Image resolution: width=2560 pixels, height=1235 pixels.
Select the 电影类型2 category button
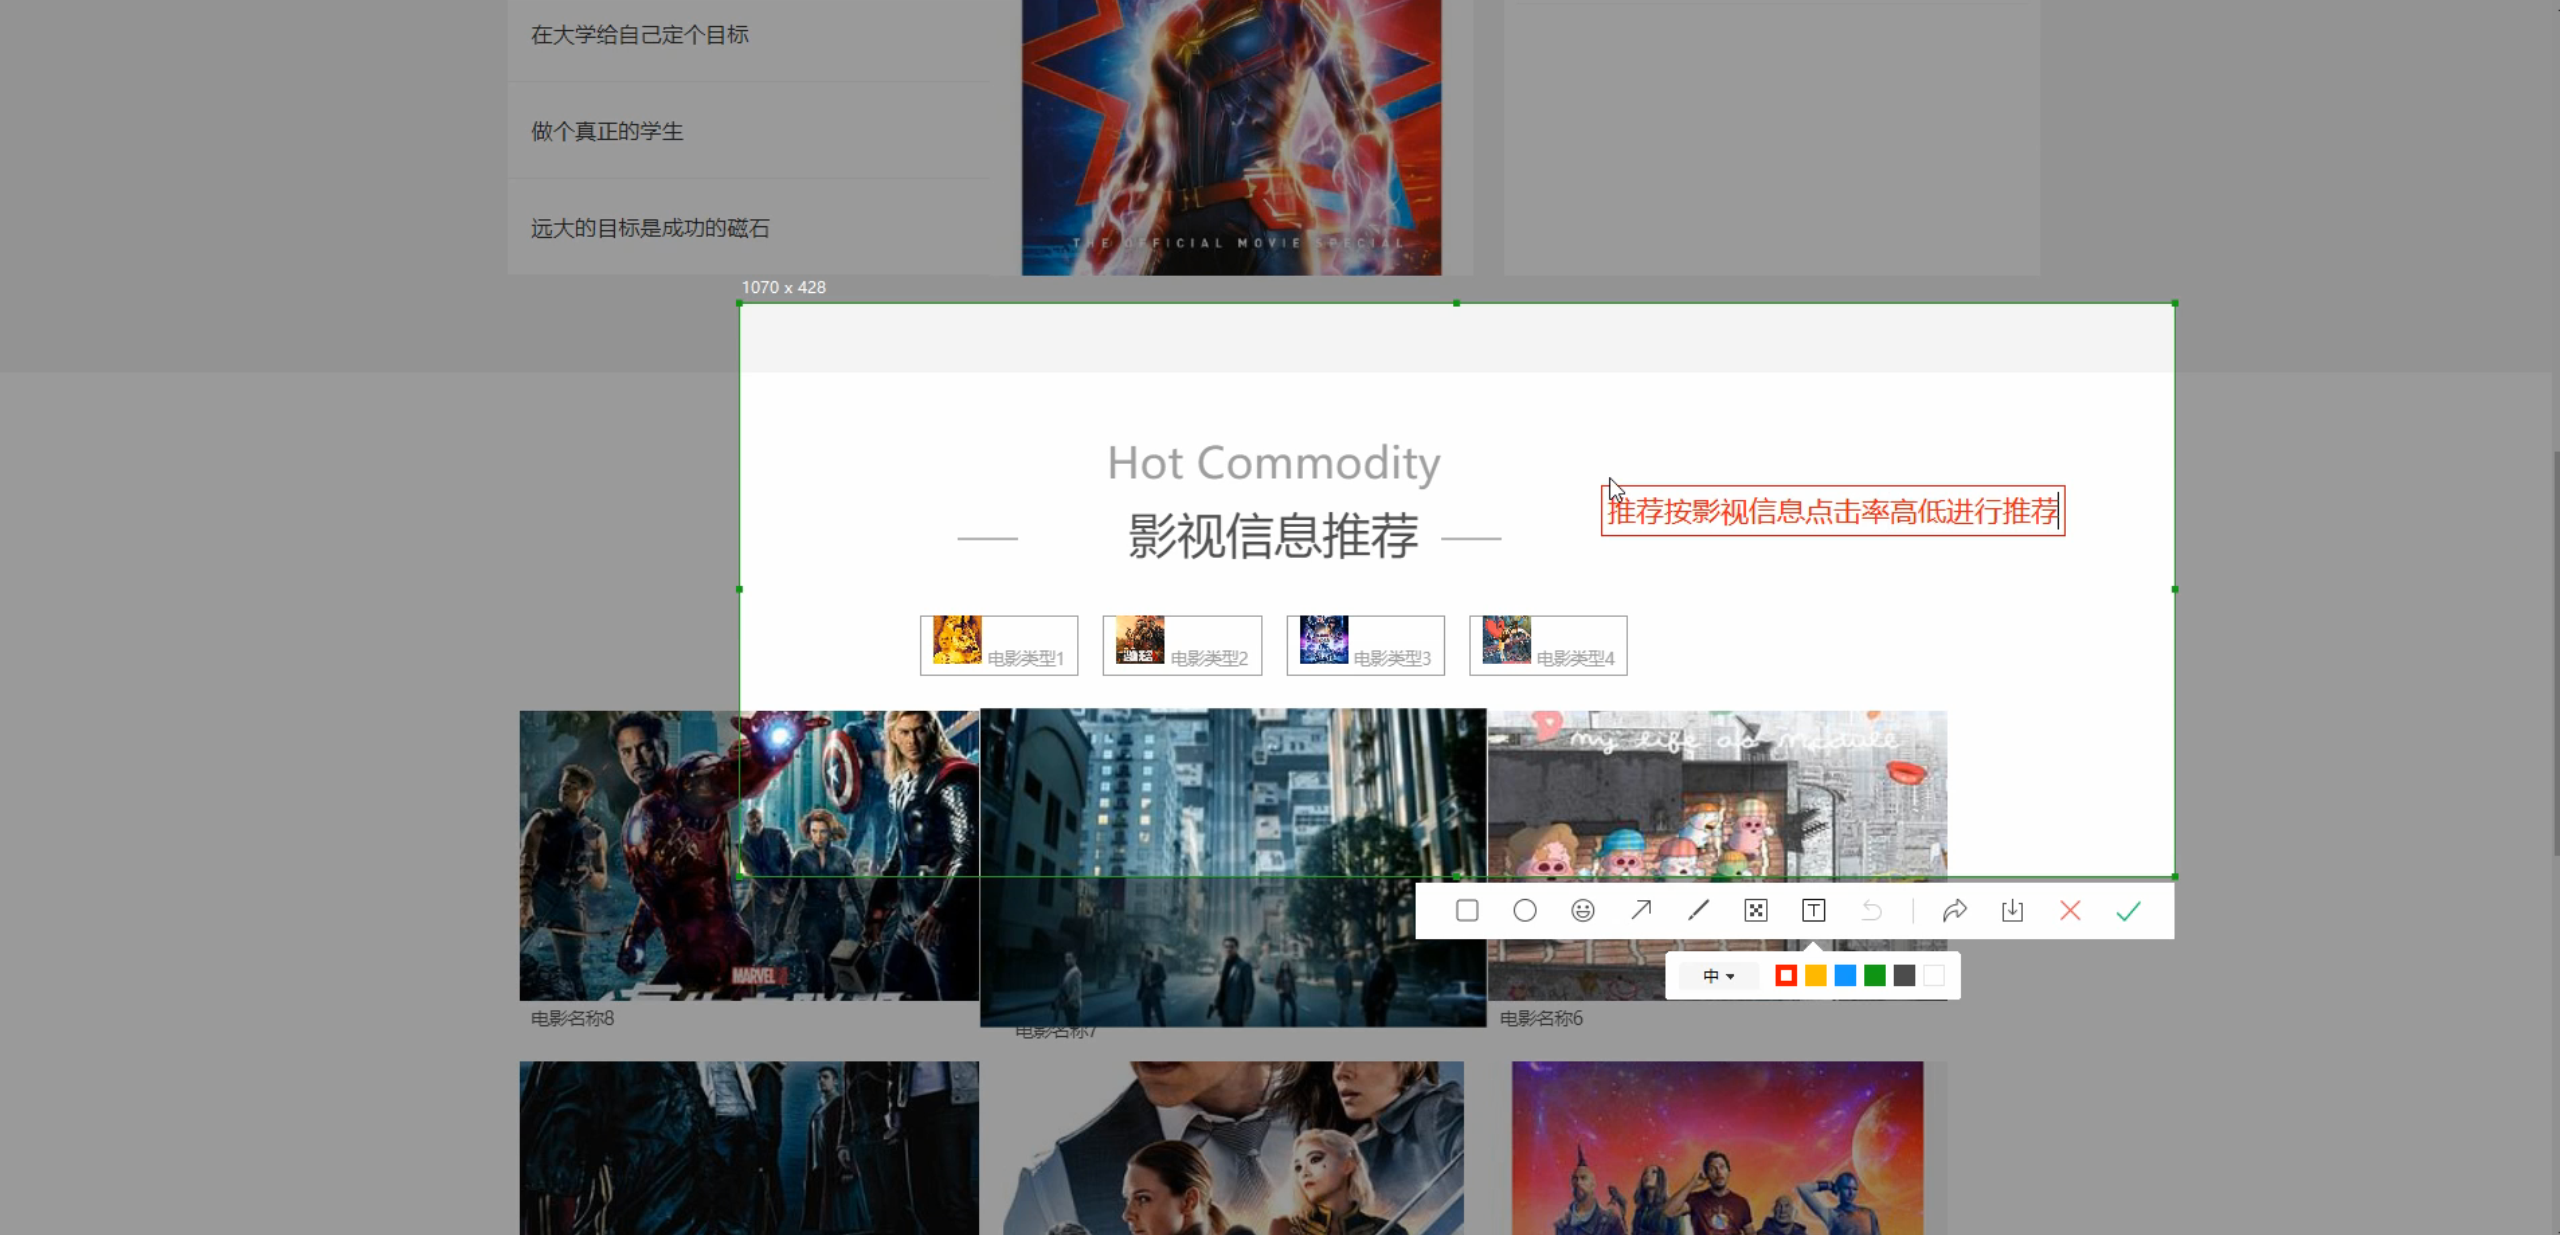[x=1182, y=645]
